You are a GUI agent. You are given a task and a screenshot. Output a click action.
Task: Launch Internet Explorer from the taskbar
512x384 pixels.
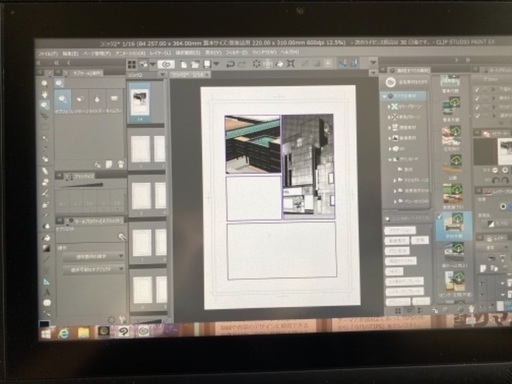[64, 333]
